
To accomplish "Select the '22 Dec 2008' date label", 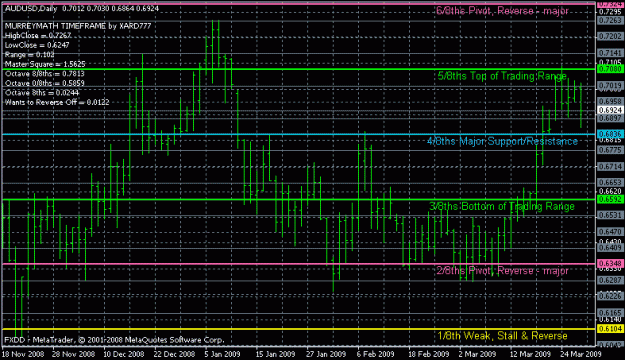I will [x=174, y=354].
